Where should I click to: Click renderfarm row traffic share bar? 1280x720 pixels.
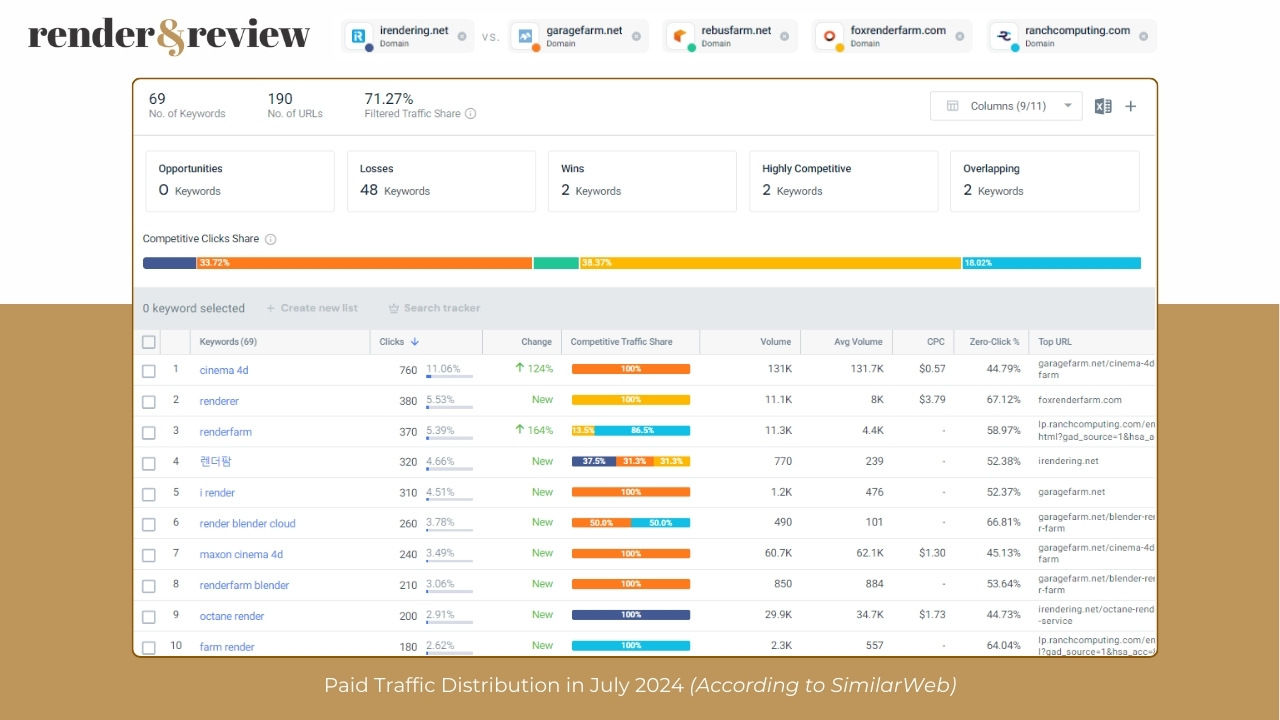coord(631,431)
